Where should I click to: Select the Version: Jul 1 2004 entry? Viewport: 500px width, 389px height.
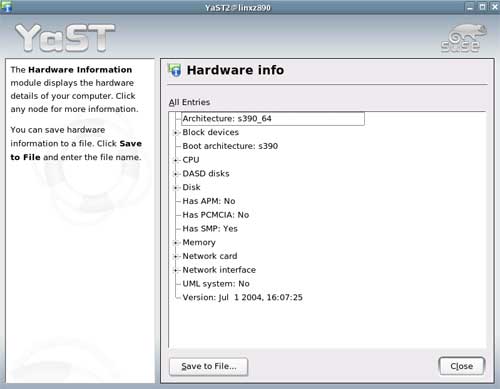coord(242,297)
